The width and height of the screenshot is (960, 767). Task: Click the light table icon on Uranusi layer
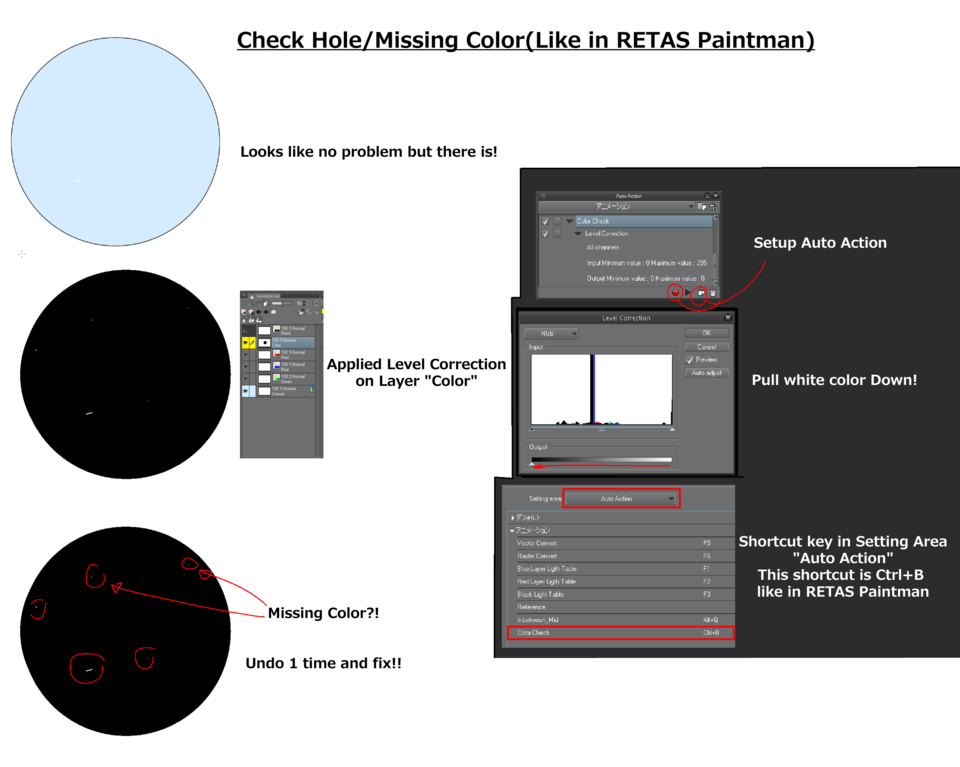point(312,390)
